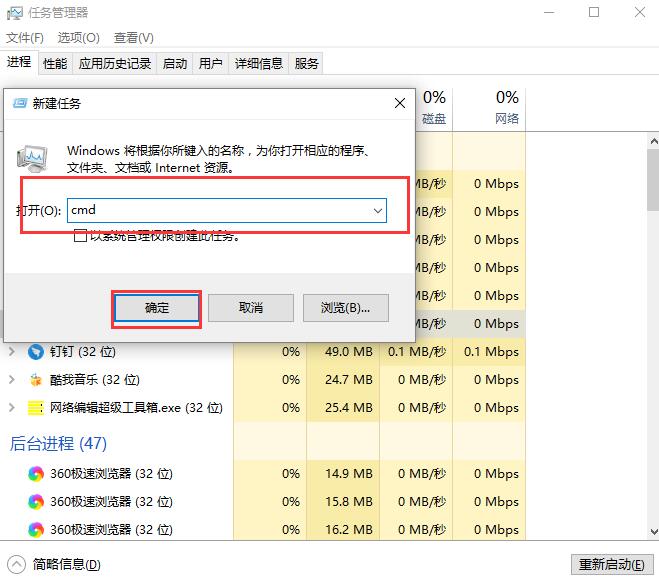This screenshot has height=585, width=659.
Task: Click the 浏览(B)... button
Action: click(345, 308)
